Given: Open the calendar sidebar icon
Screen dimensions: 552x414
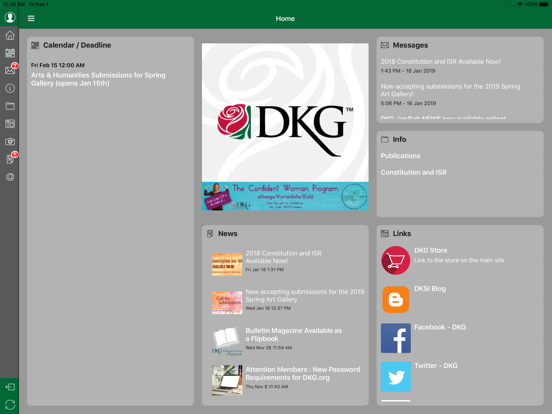Looking at the screenshot, I should (x=10, y=53).
